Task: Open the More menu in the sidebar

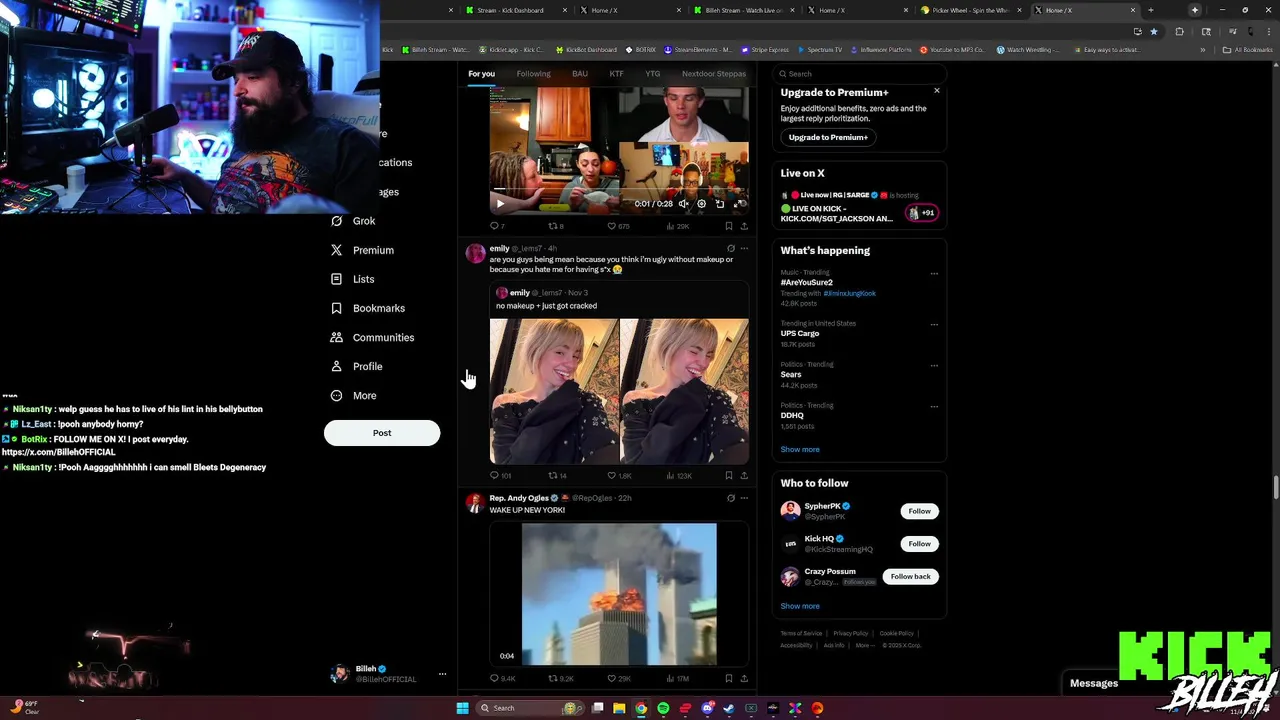Action: [353, 395]
